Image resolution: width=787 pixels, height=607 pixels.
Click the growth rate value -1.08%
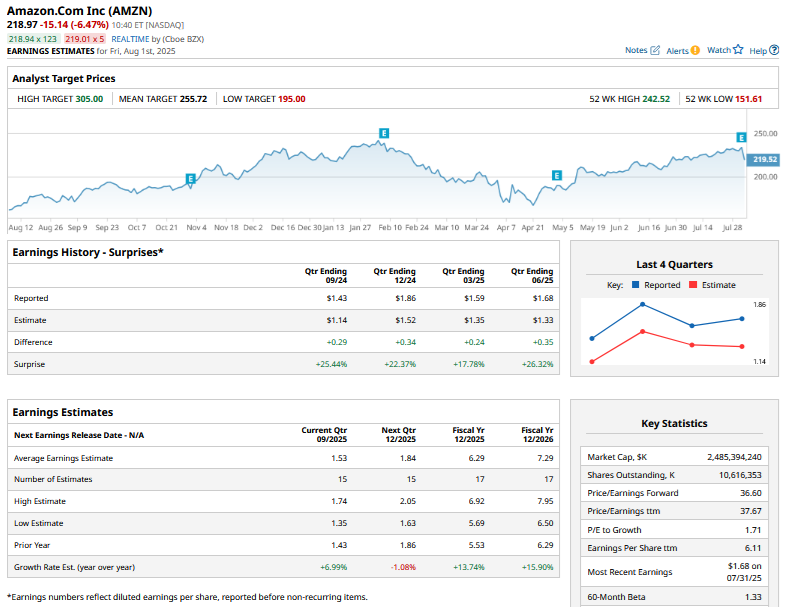[403, 567]
